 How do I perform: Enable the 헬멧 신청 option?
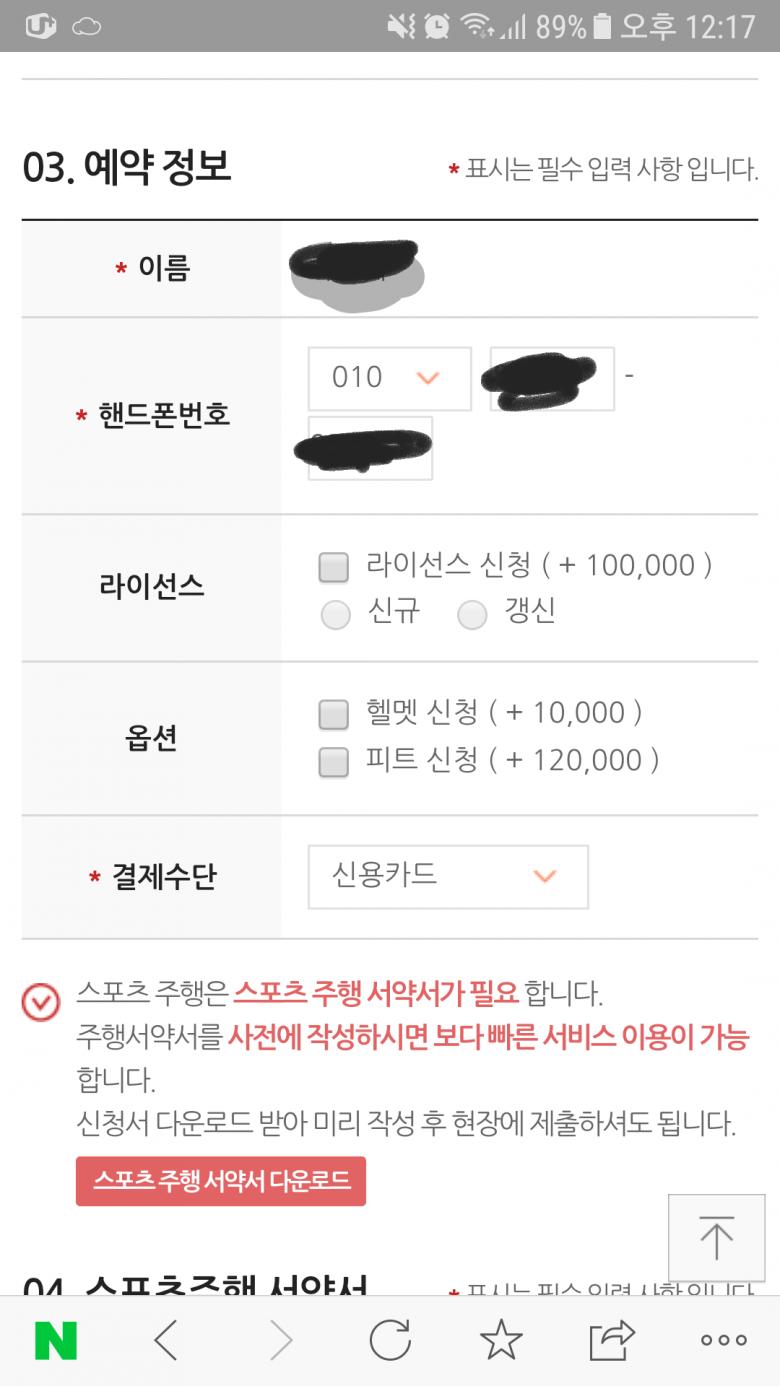pyautogui.click(x=334, y=714)
